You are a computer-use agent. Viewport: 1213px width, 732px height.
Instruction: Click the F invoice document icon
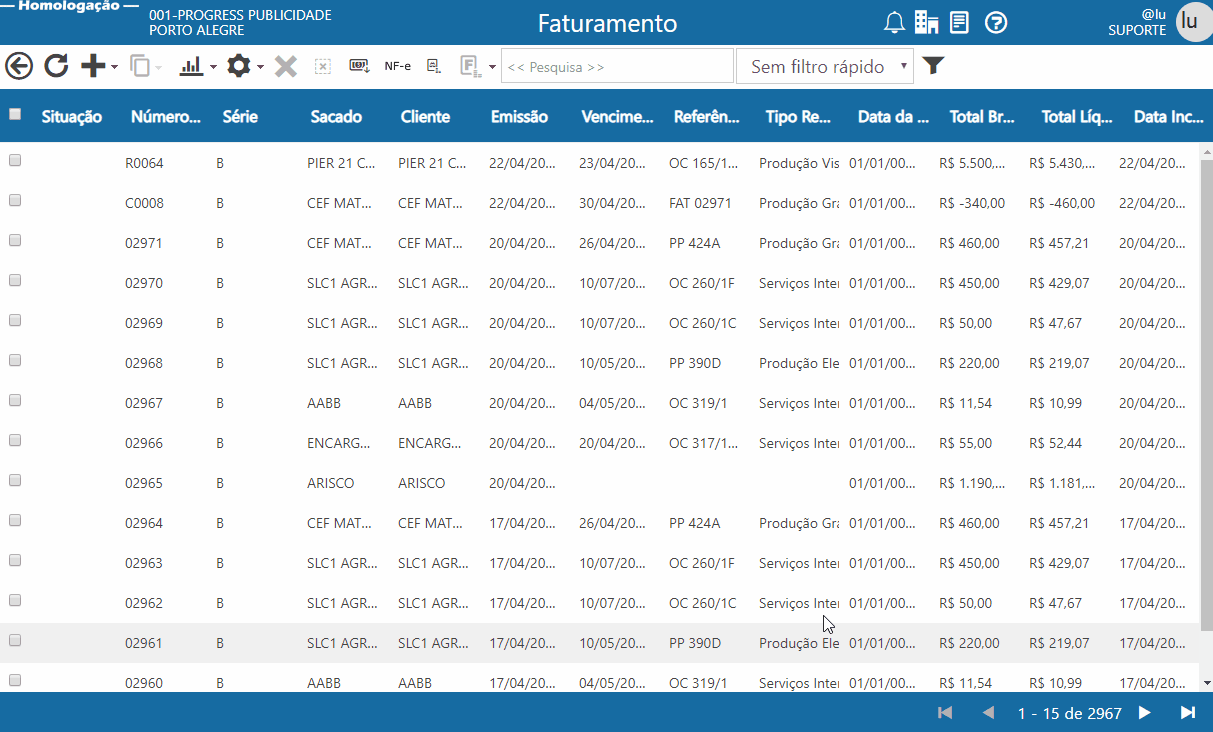pos(470,66)
